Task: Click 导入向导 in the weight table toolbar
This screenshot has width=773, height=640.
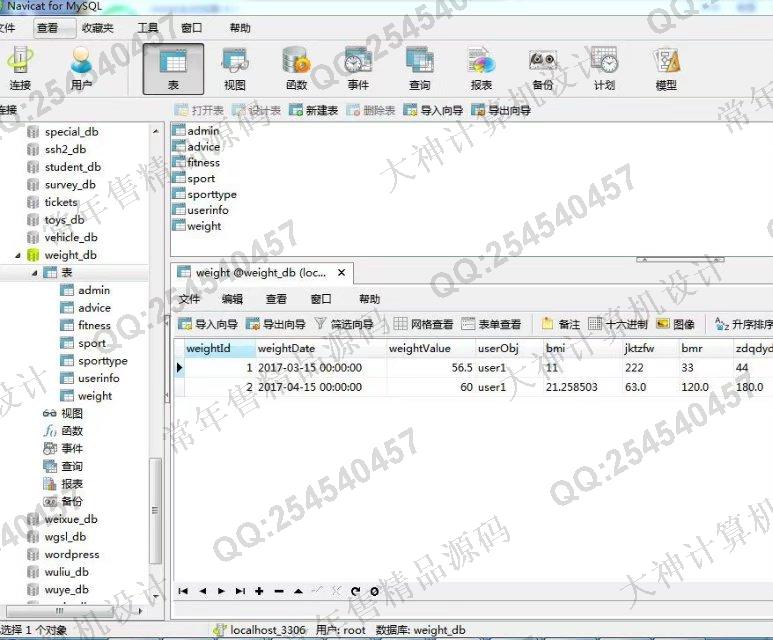Action: click(x=208, y=324)
